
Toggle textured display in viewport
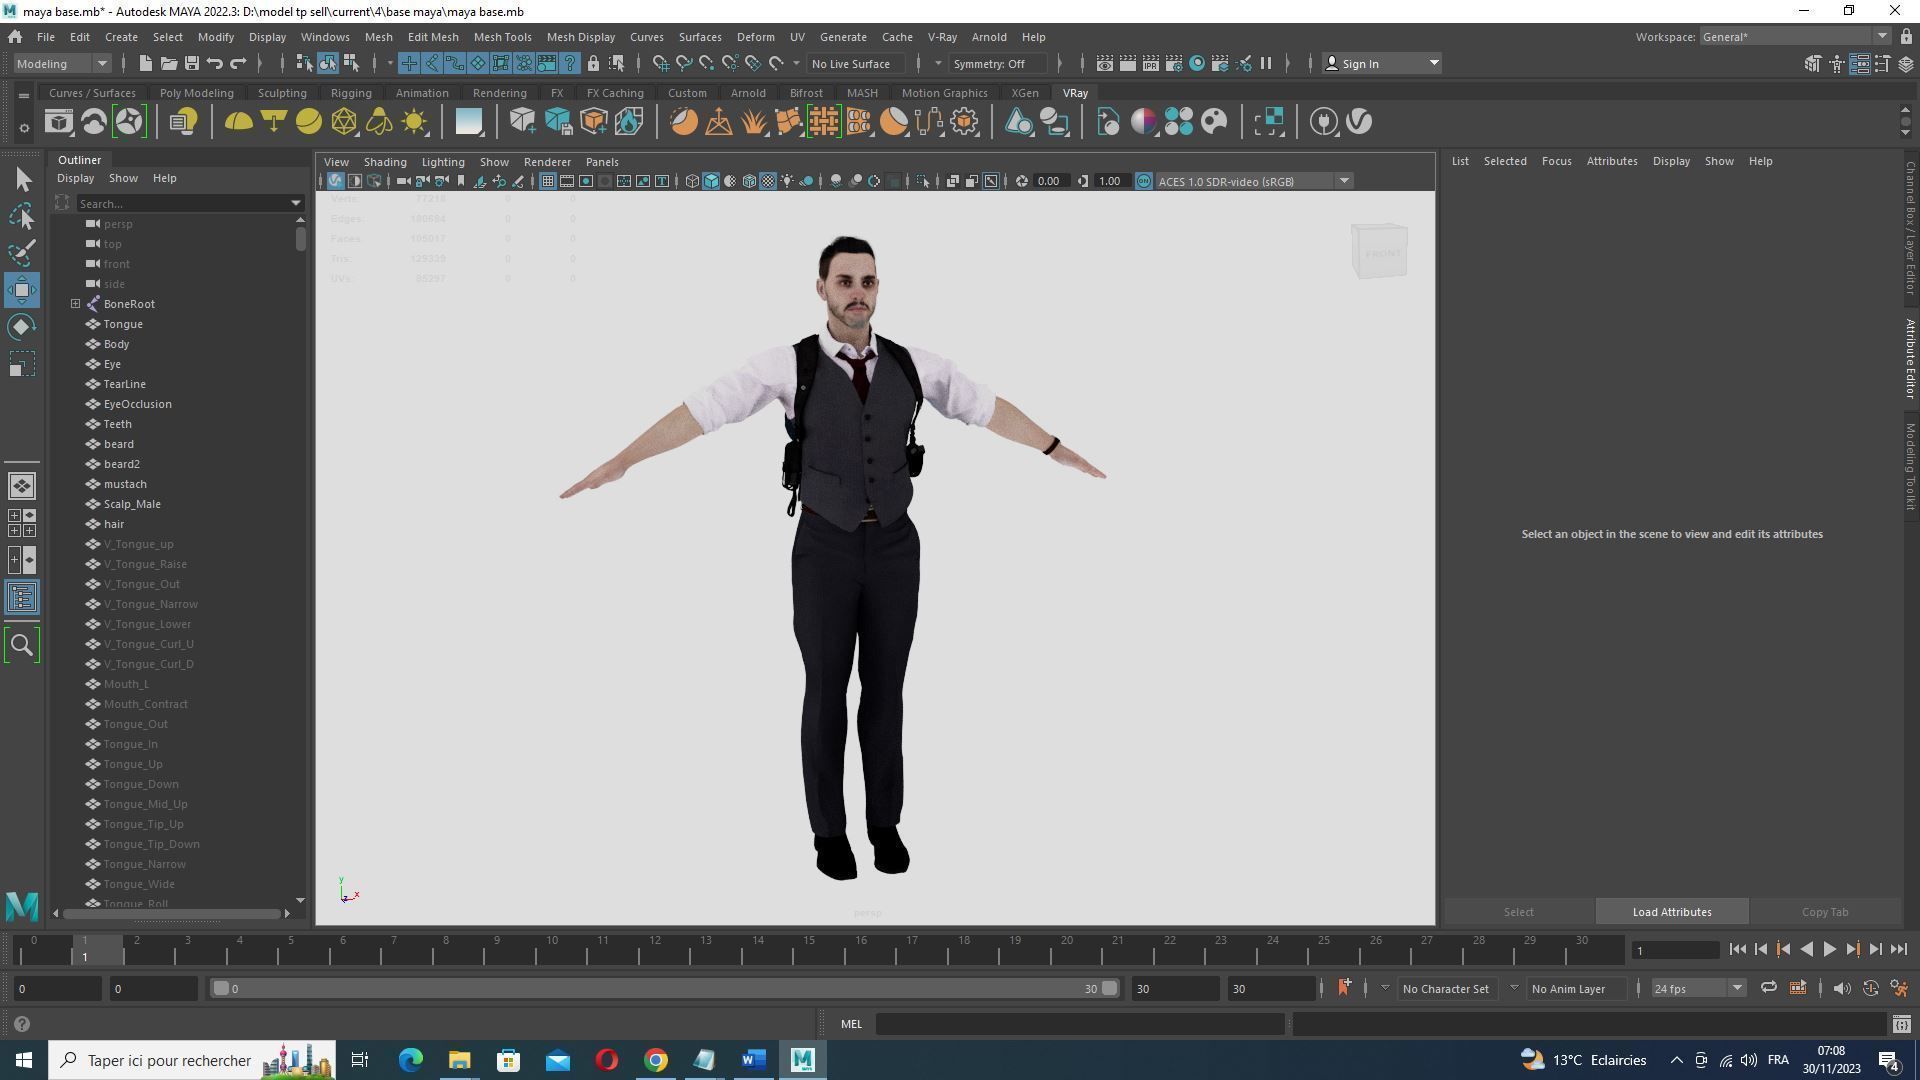tap(768, 181)
